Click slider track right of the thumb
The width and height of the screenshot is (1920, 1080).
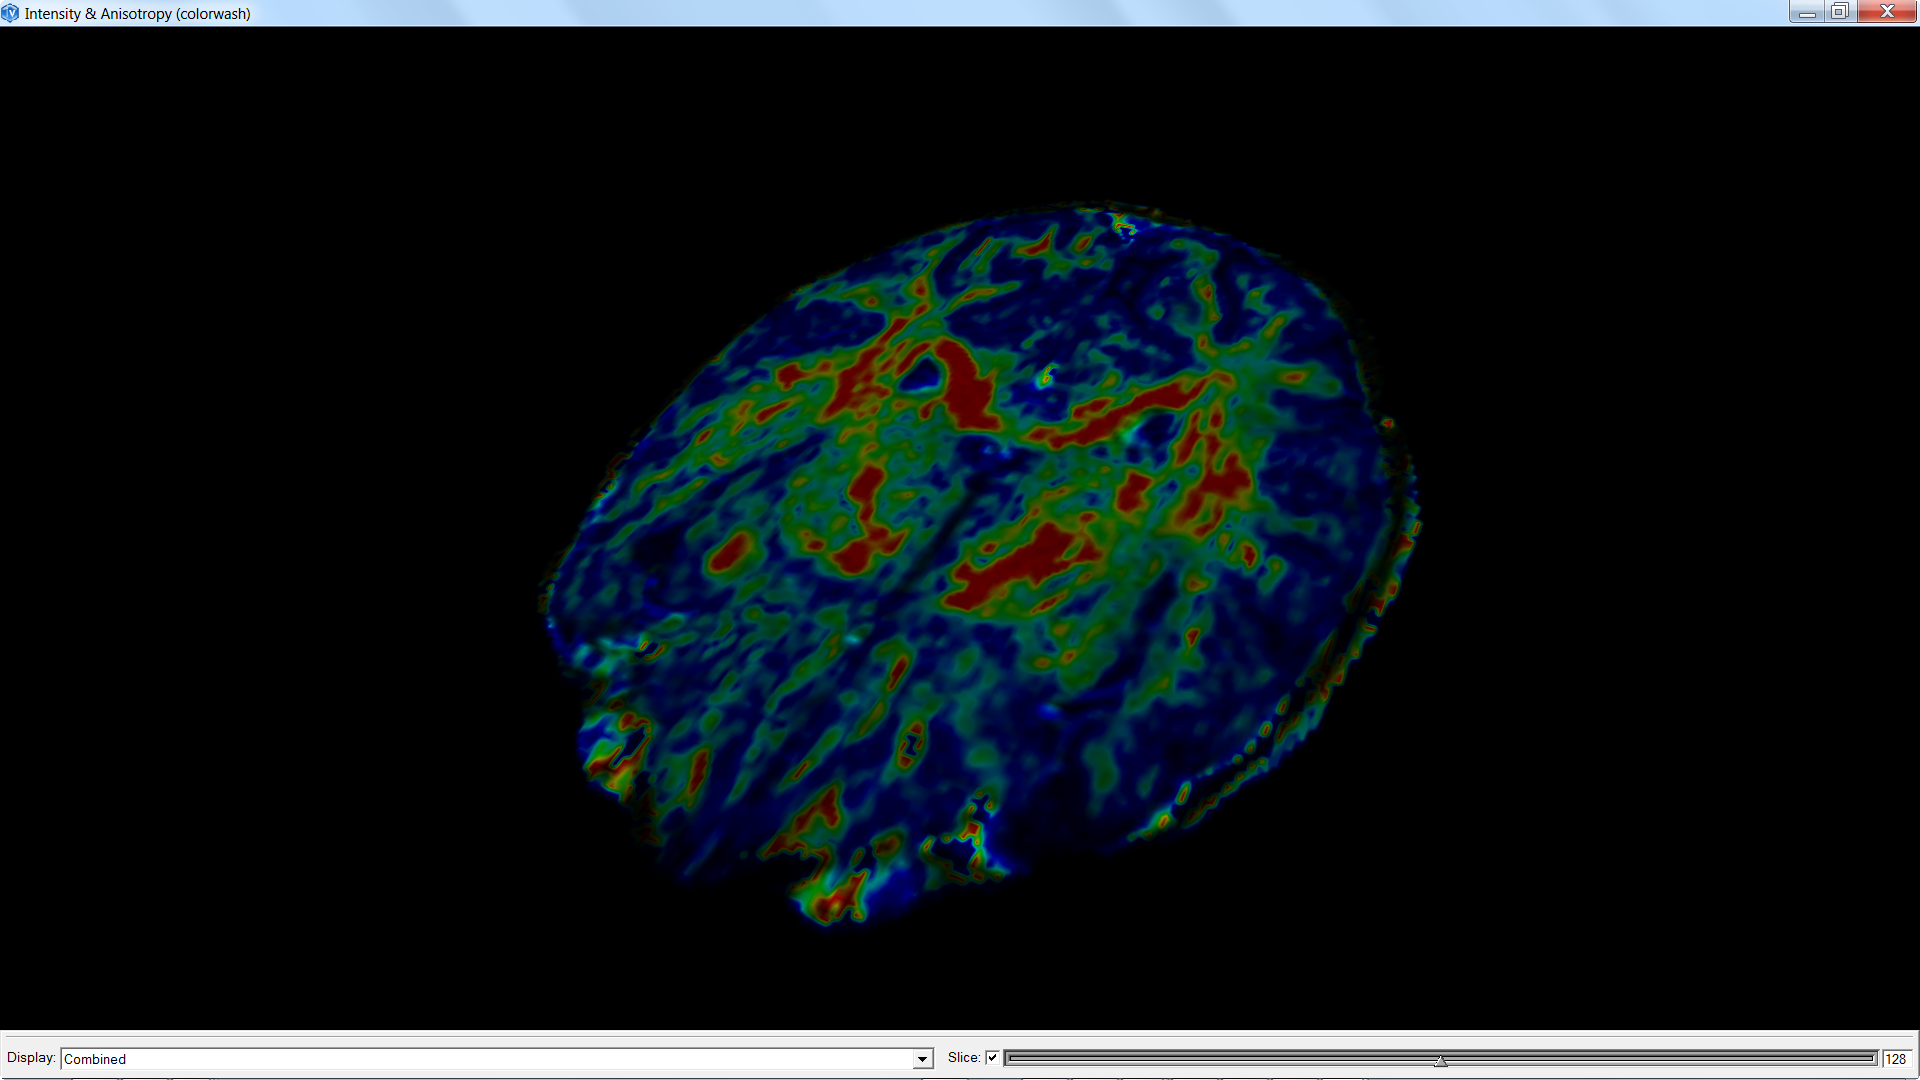[x=1660, y=1058]
